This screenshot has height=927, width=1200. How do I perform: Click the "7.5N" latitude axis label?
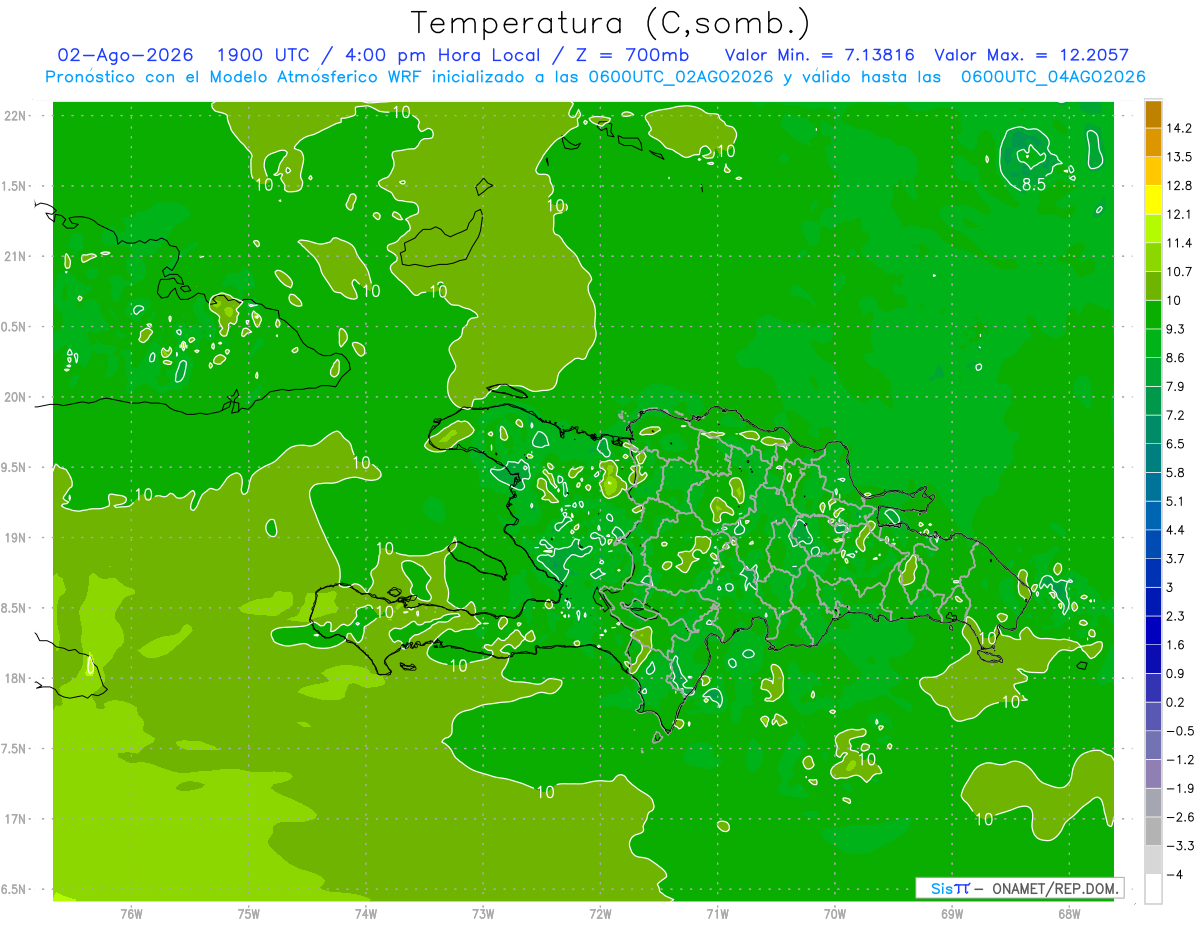tap(15, 749)
